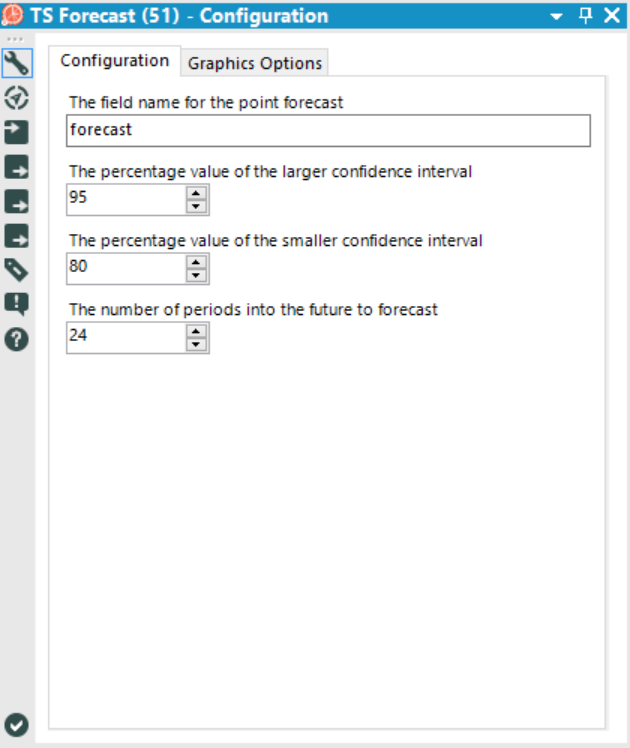Image resolution: width=630 pixels, height=748 pixels.
Task: Click the input anchor arrow icon
Action: (x=18, y=131)
